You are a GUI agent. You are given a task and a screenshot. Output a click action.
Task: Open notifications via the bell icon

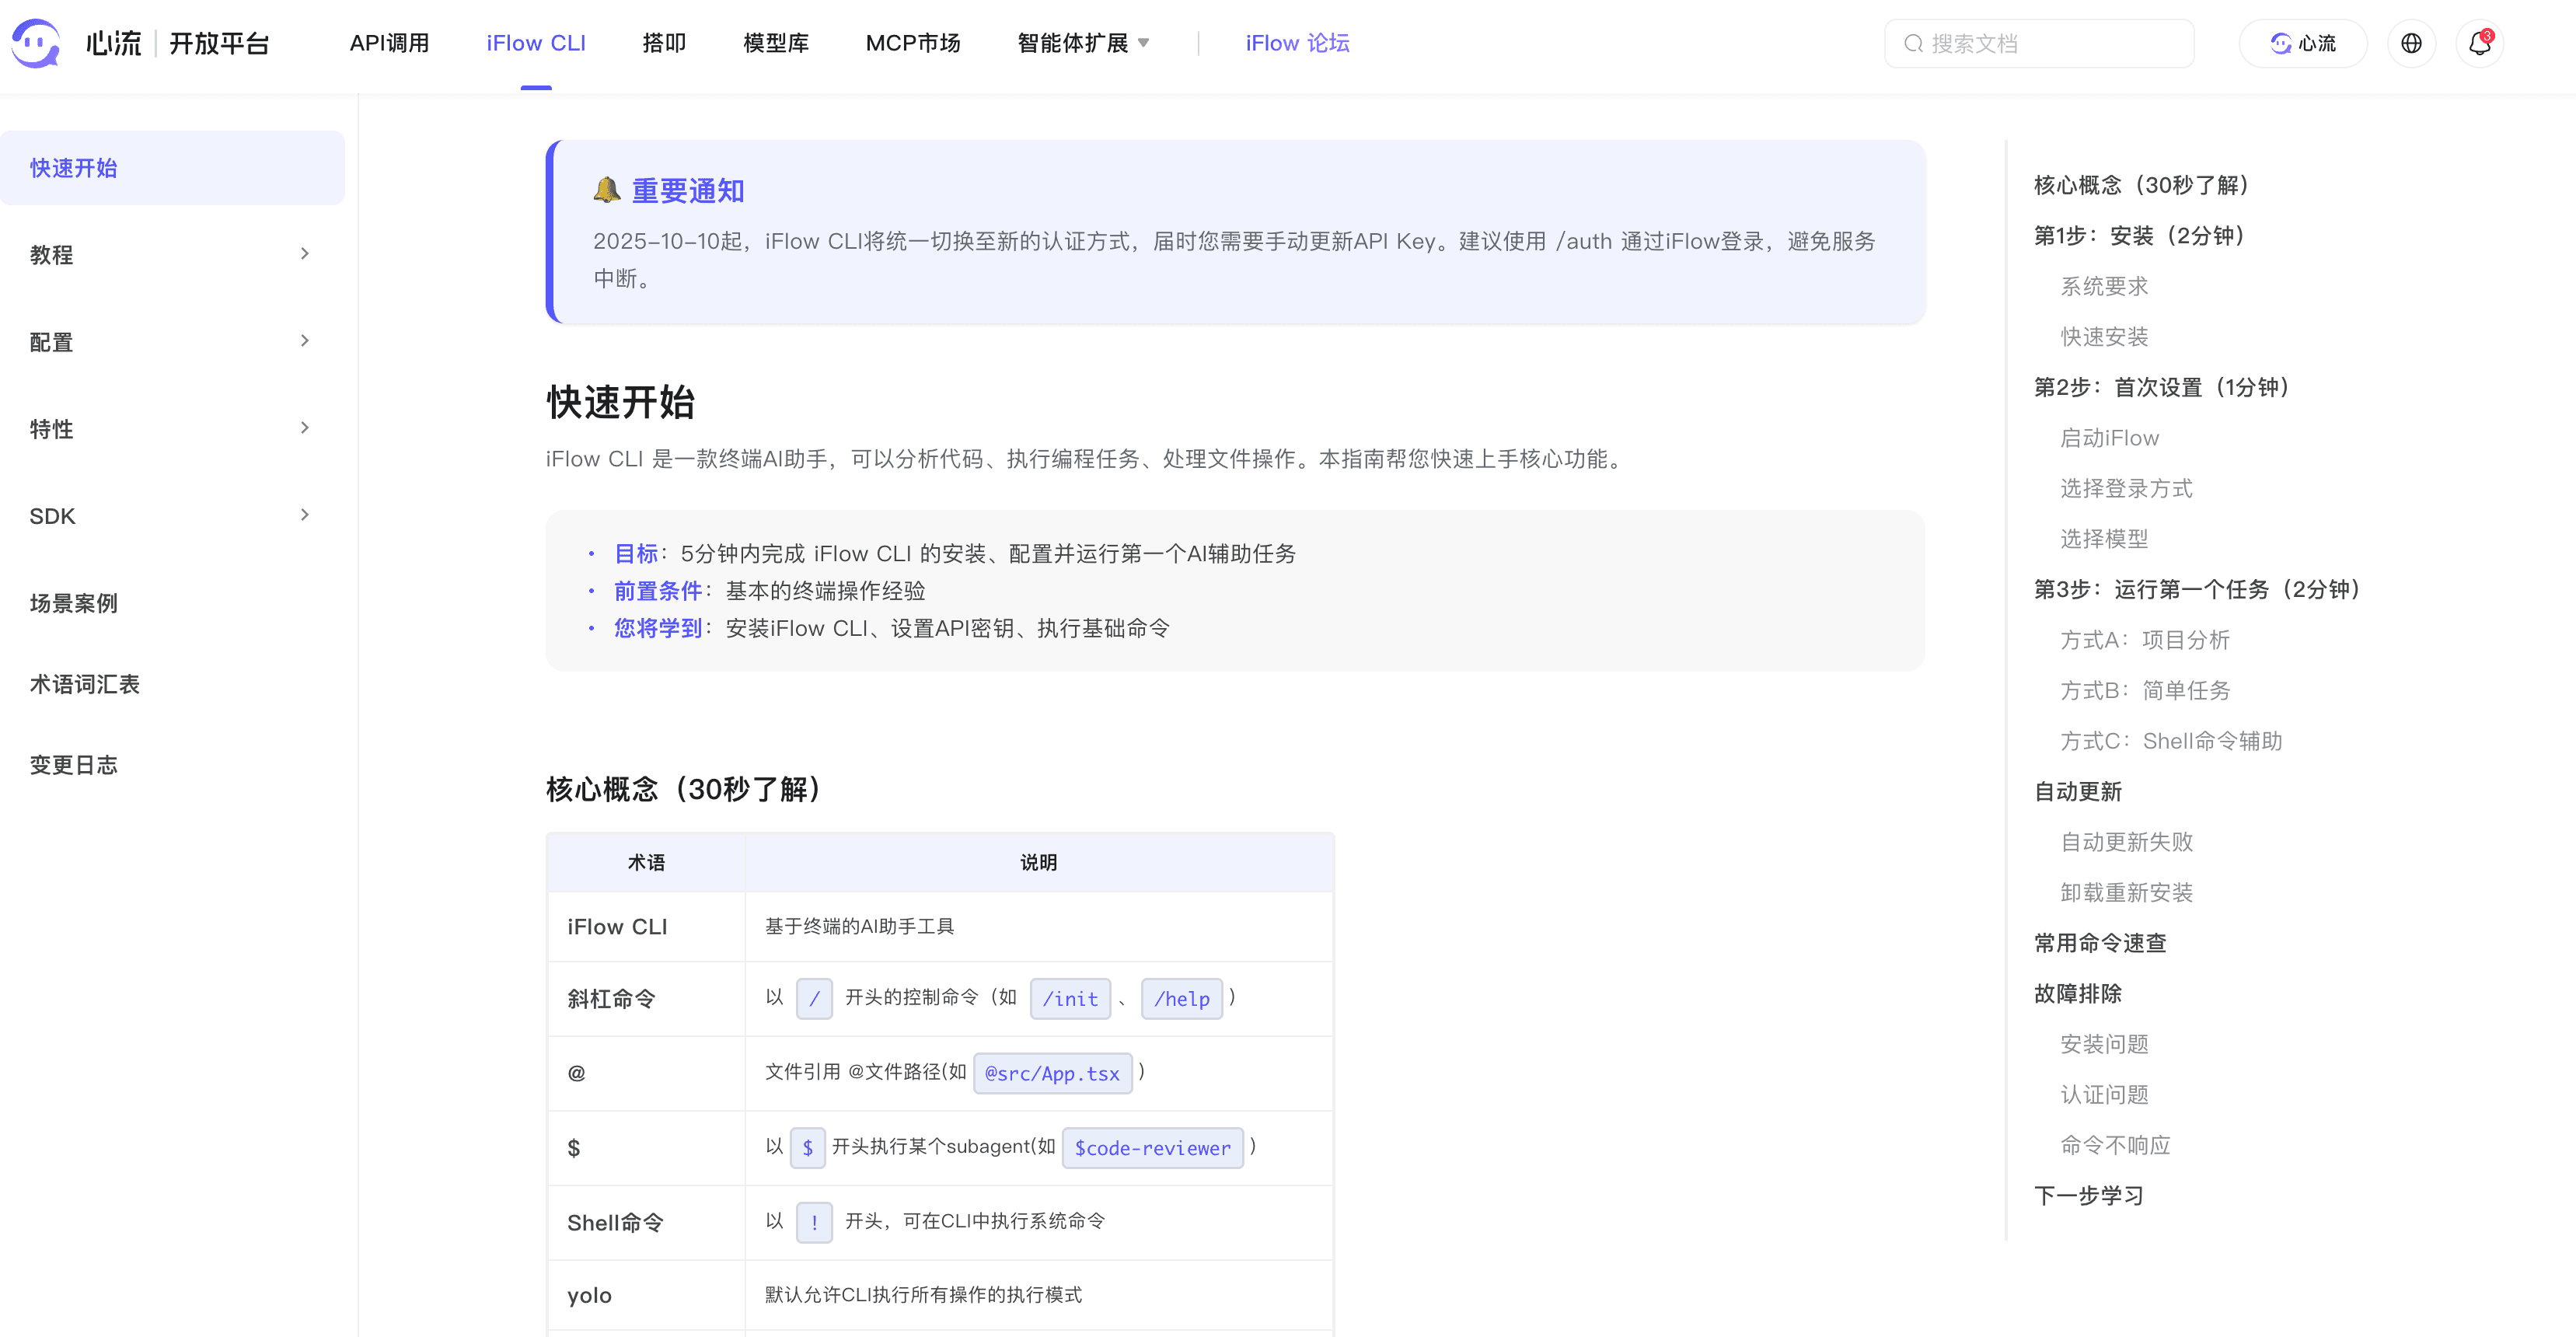2479,45
